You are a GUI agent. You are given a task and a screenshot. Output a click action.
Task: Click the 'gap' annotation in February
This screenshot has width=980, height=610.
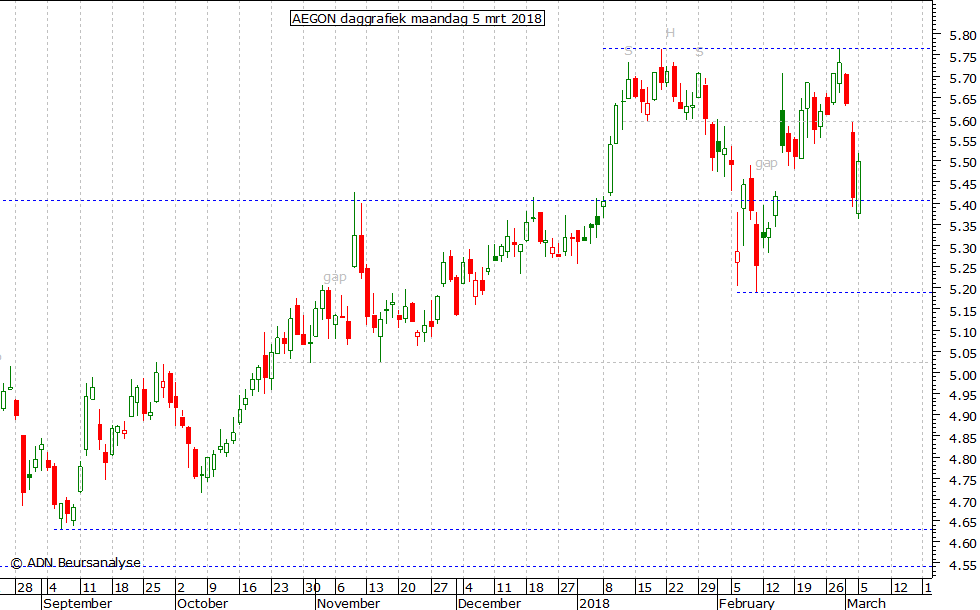click(x=766, y=163)
